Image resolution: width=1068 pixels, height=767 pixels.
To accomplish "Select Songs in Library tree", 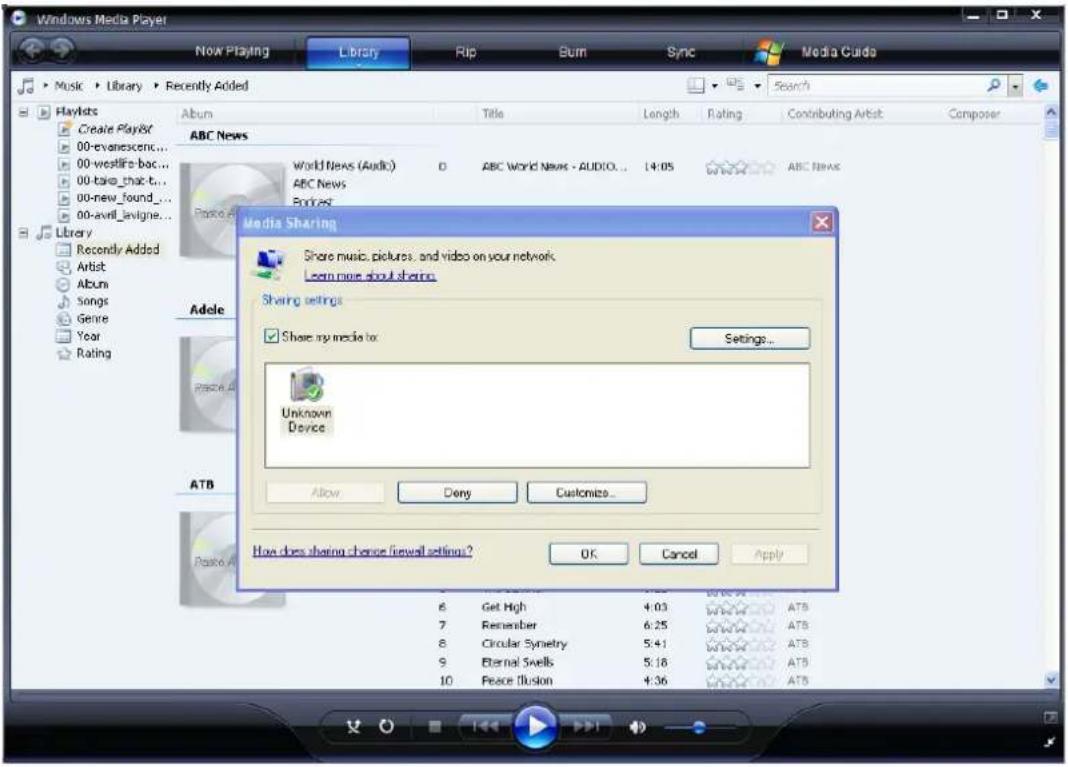I will coord(93,301).
